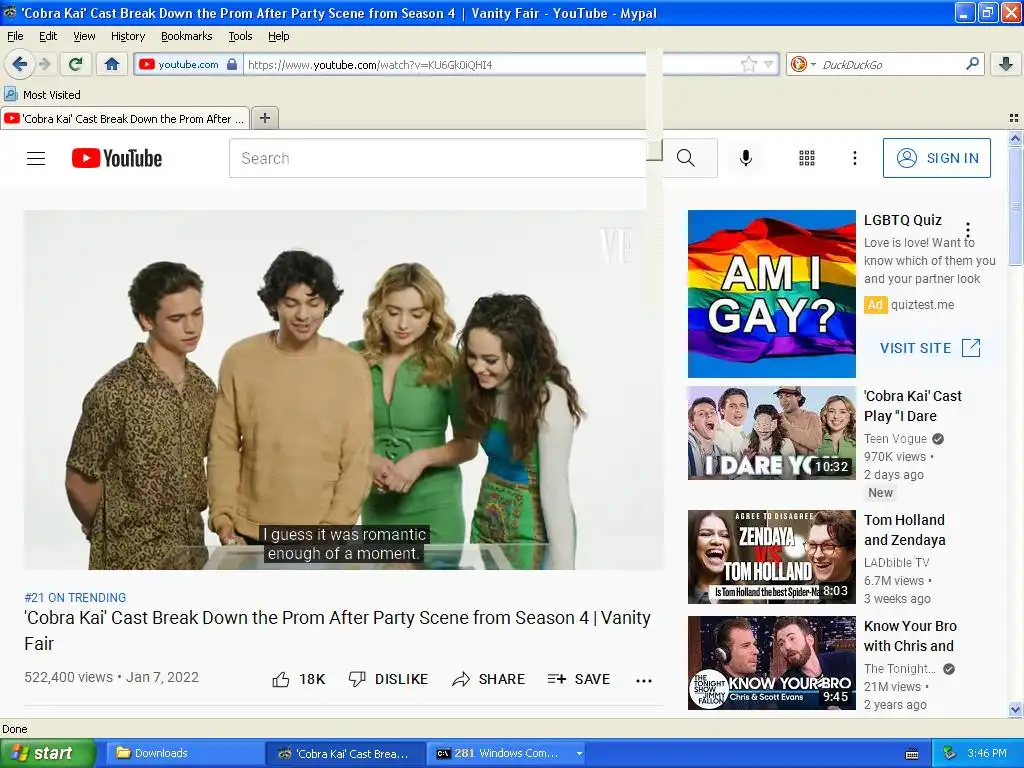Open the AM I GAY ad thumbnail
Image resolution: width=1024 pixels, height=768 pixels.
[x=771, y=294]
